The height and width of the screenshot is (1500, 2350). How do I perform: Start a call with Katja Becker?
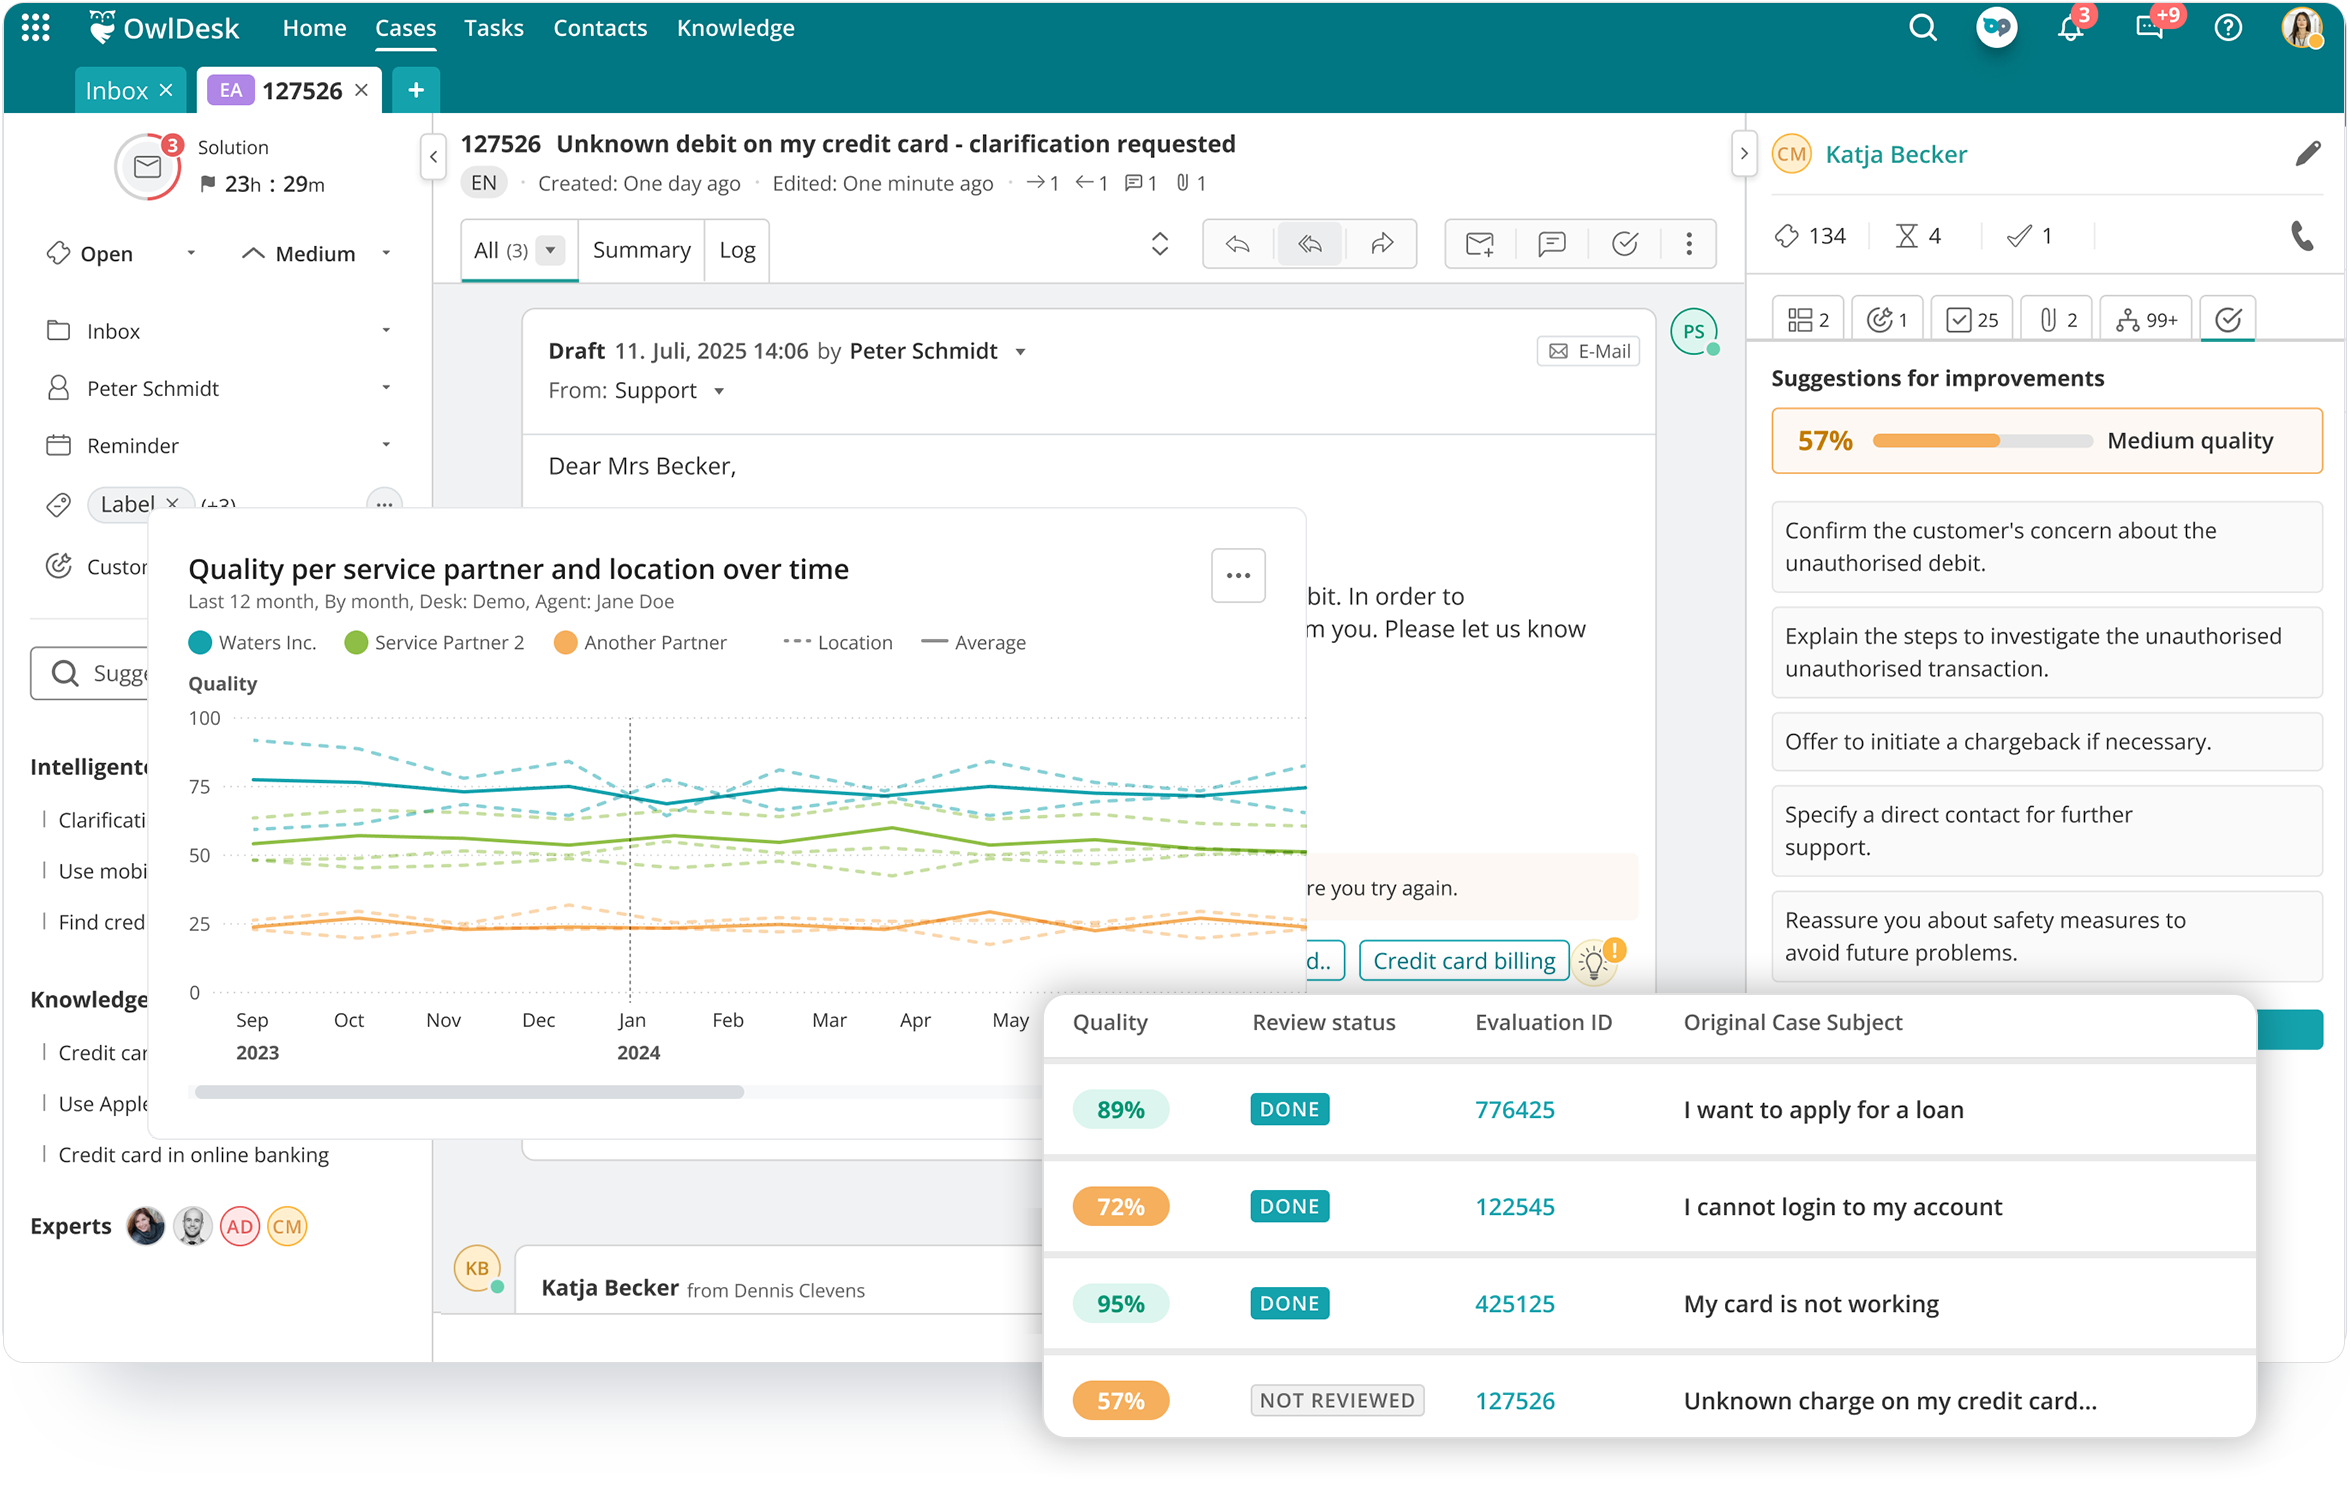click(2303, 236)
